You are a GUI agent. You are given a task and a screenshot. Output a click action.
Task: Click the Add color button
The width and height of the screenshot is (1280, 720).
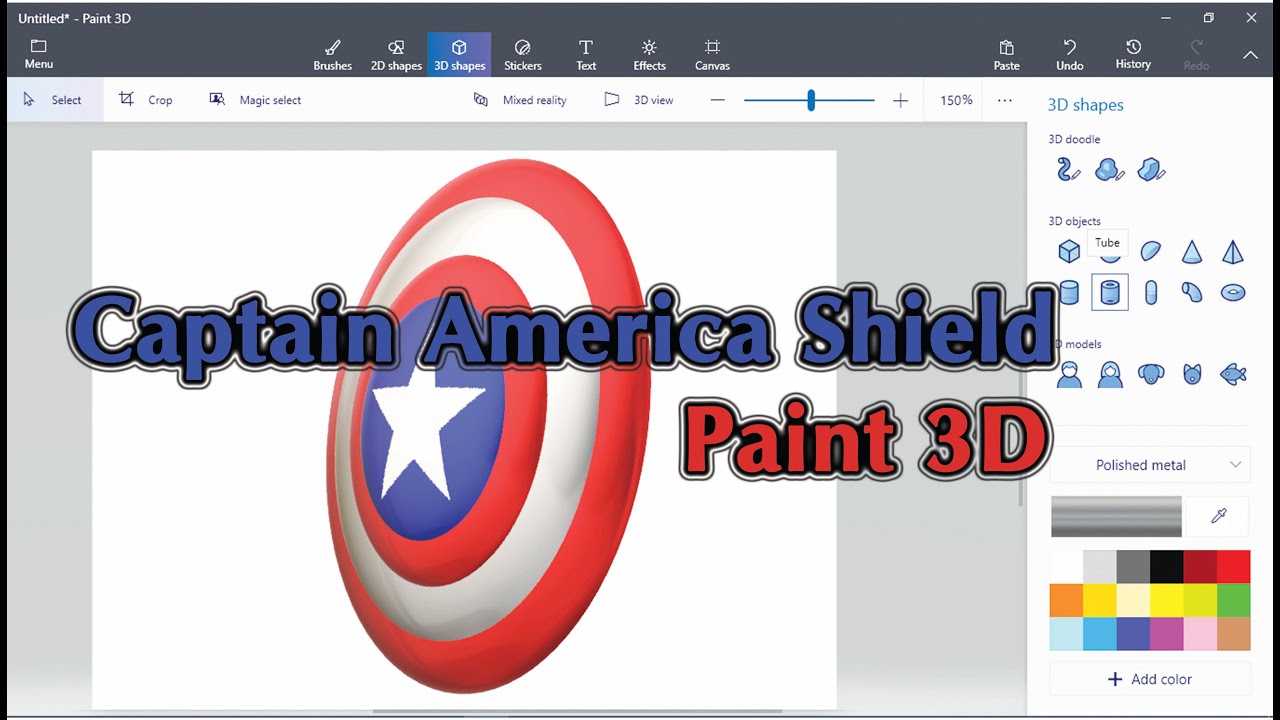[1150, 679]
